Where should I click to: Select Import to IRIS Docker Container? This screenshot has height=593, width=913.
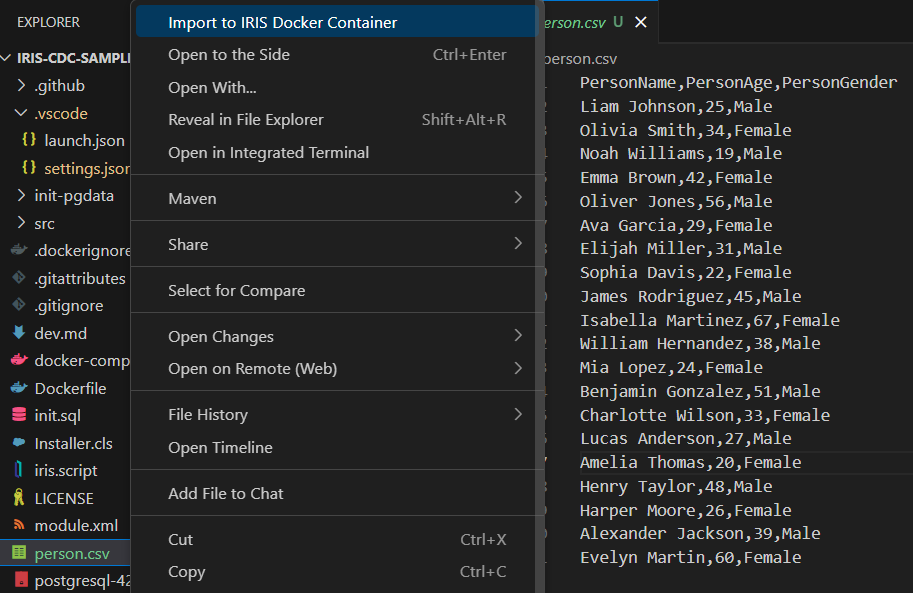point(282,22)
